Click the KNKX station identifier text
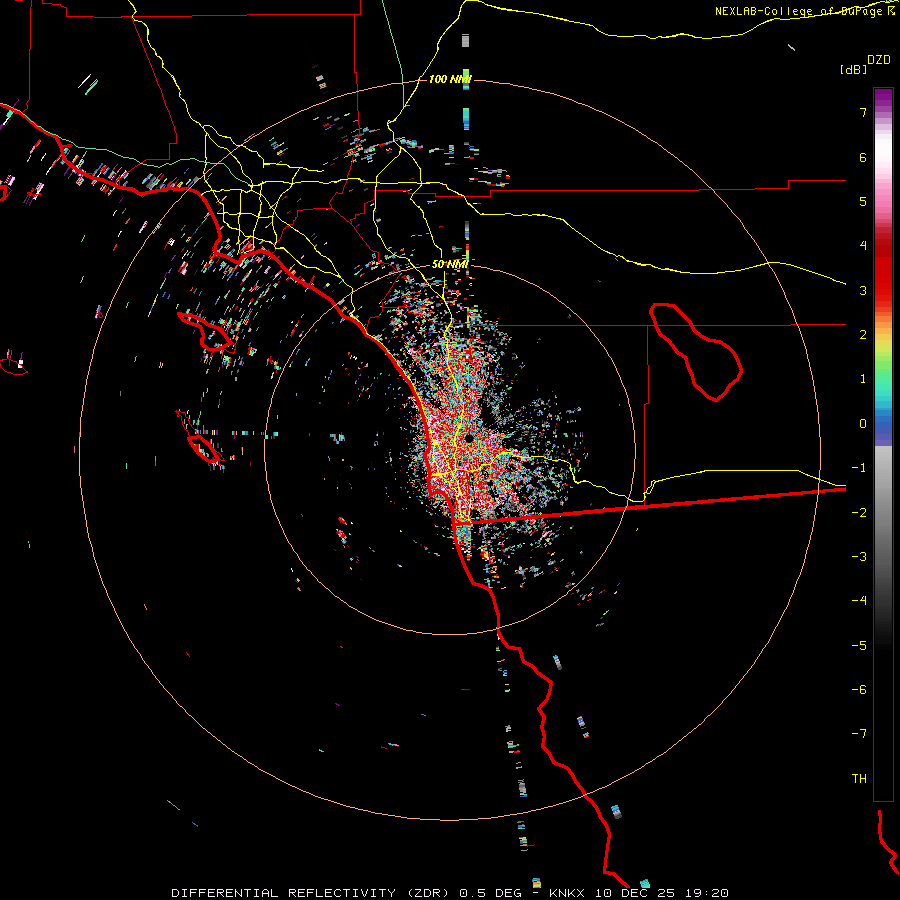The height and width of the screenshot is (900, 900). click(567, 893)
